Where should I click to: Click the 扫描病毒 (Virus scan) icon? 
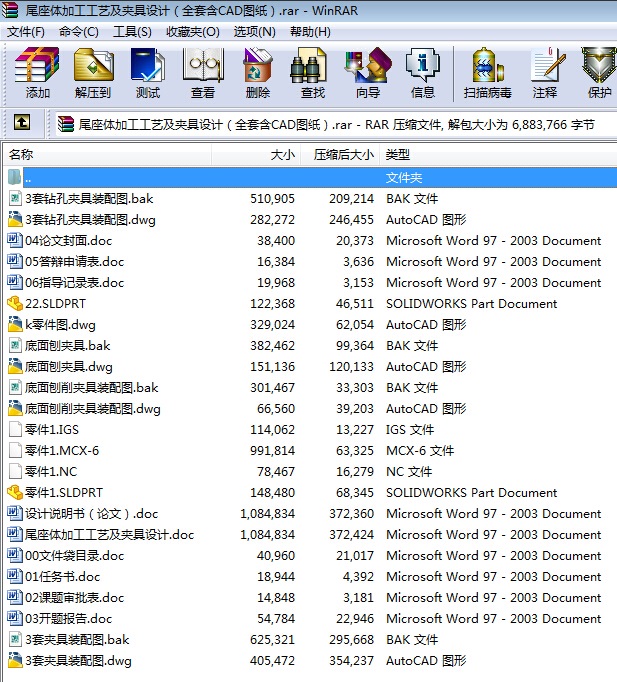click(487, 65)
